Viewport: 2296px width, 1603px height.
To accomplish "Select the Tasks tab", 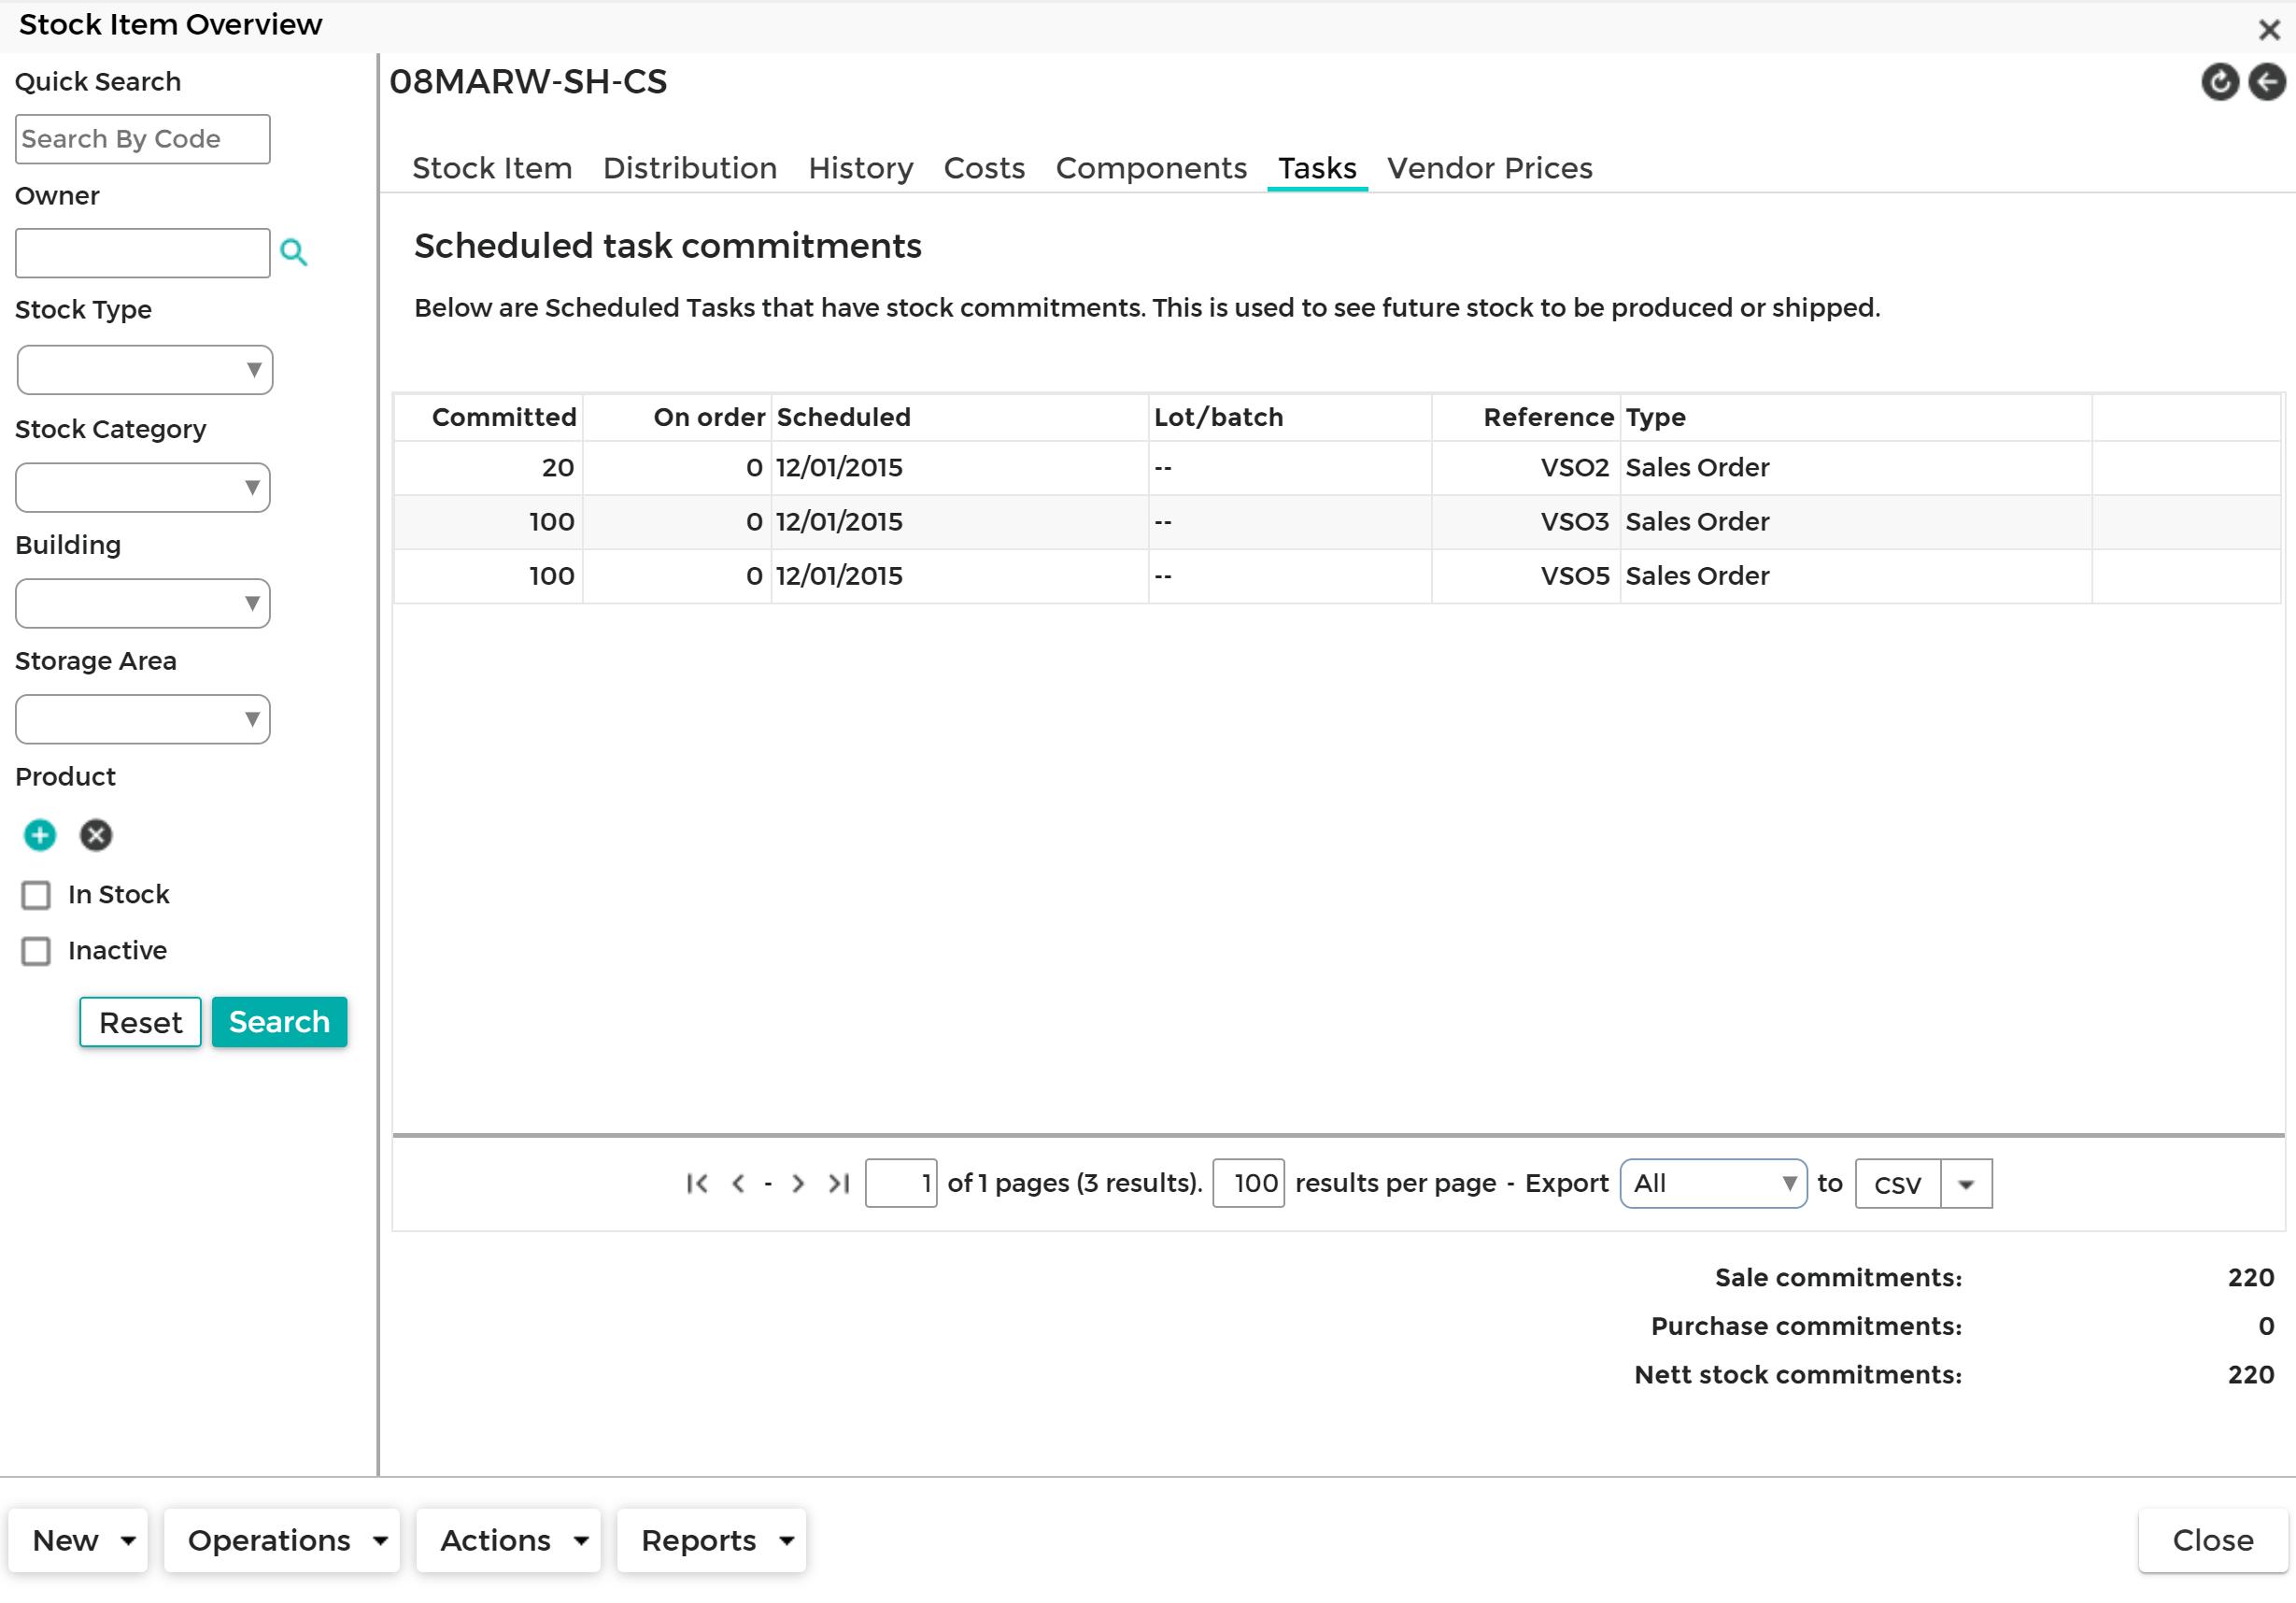I will [1317, 168].
